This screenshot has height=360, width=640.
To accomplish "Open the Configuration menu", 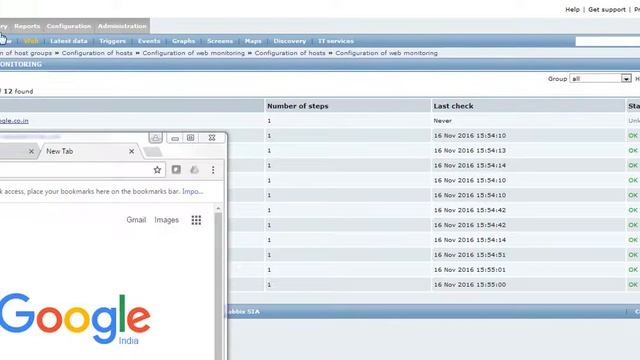I will click(69, 26).
